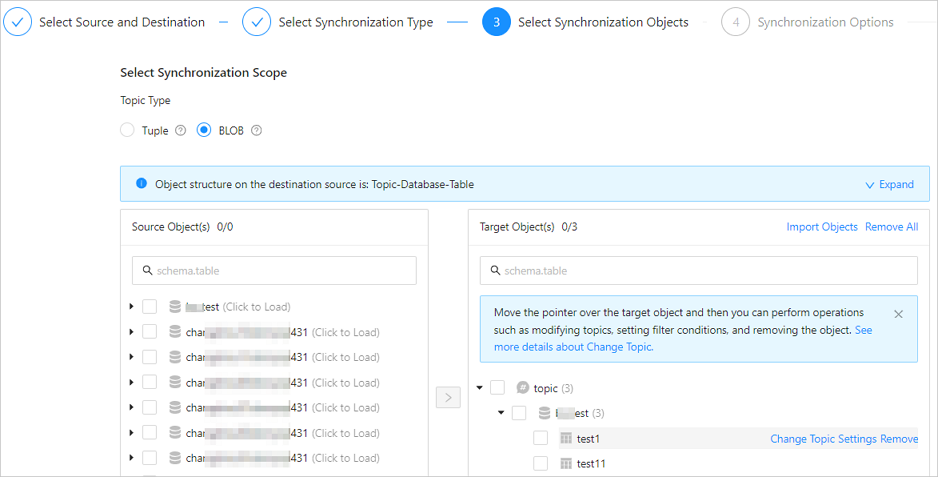
Task: Click the database icon under topic in the target tree
Action: (544, 414)
